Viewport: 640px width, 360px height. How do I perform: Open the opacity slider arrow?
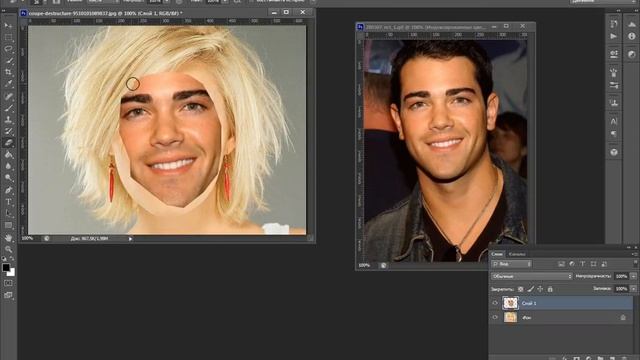(633, 276)
